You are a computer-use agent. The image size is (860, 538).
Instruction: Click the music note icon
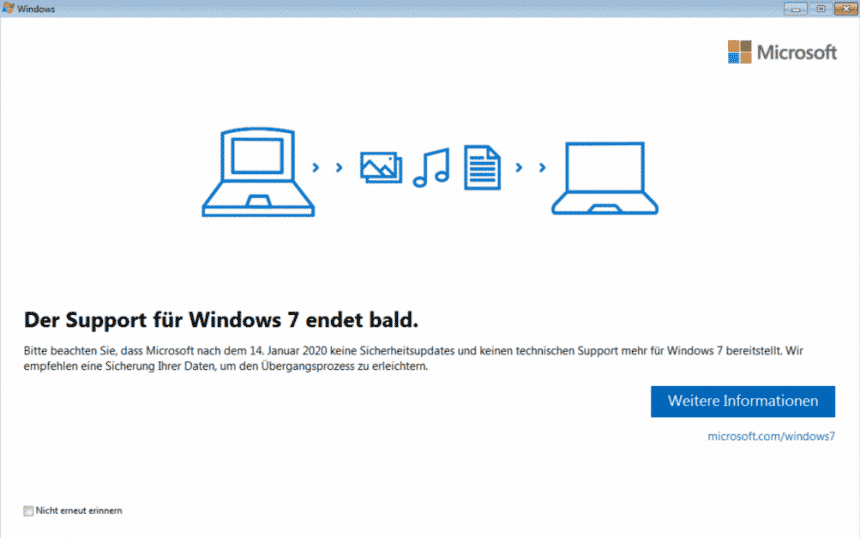tap(432, 167)
